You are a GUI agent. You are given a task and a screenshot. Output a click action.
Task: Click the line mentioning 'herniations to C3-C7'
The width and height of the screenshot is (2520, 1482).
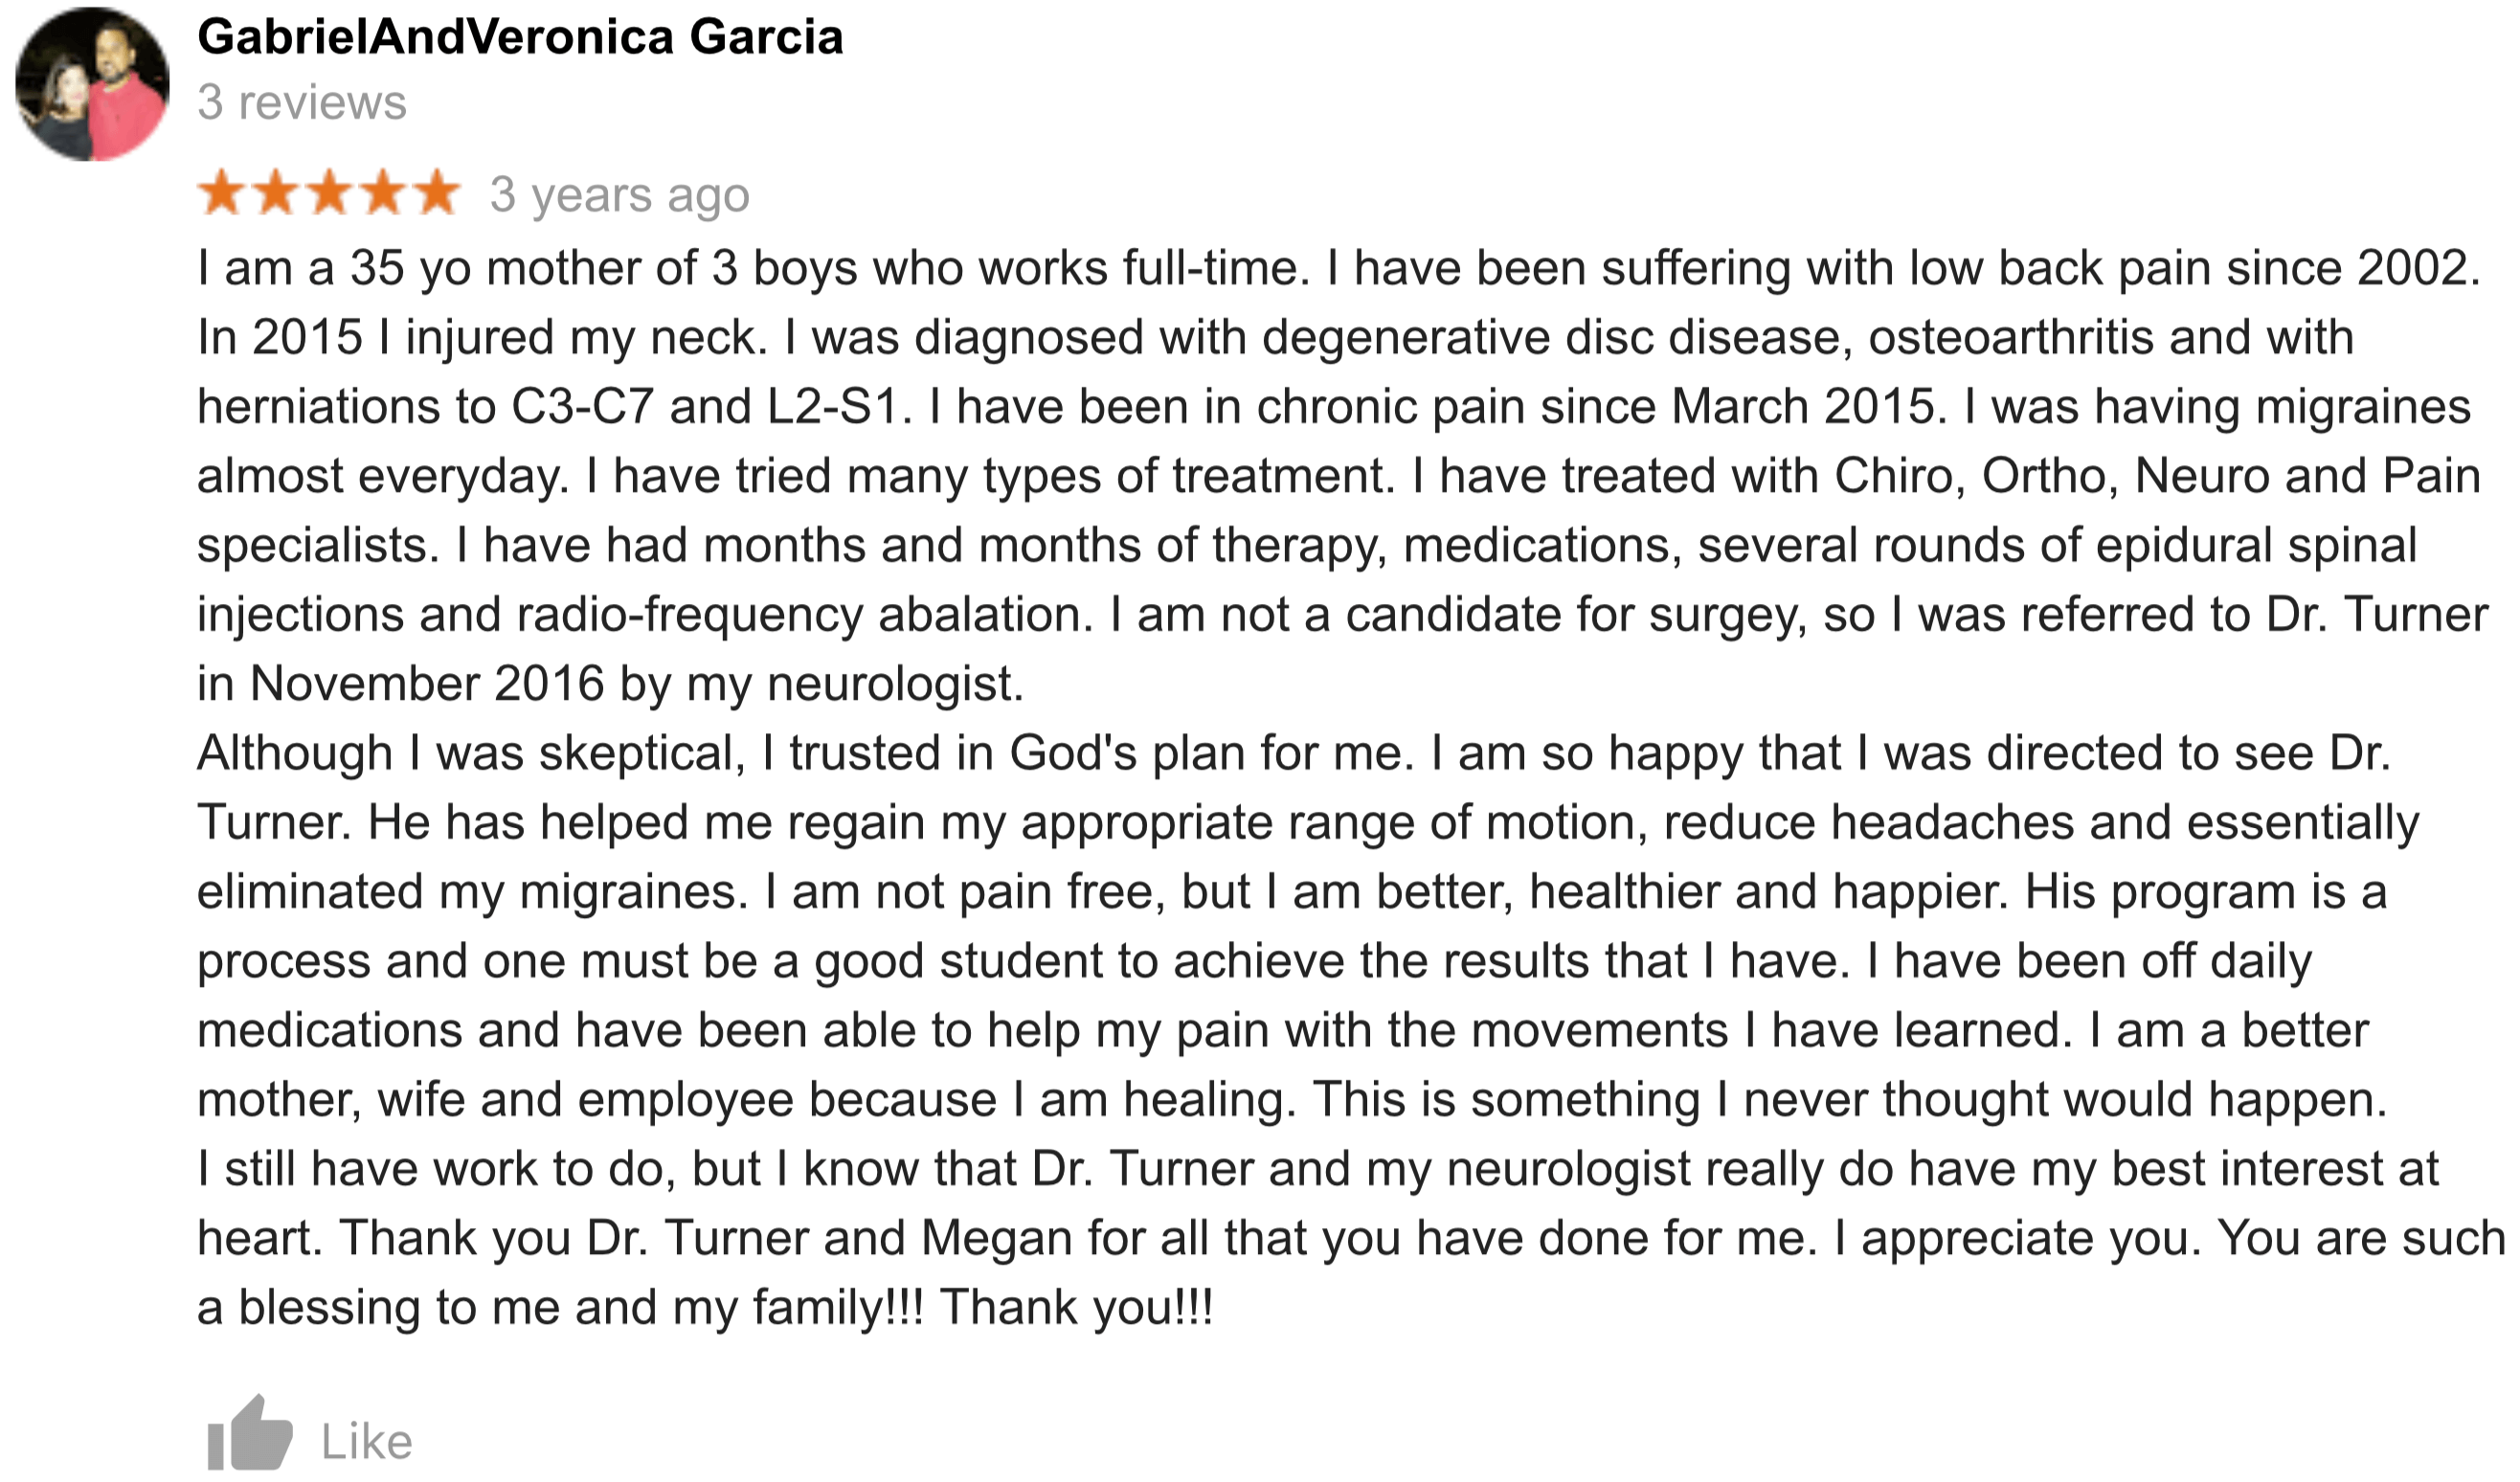pos(1334,407)
